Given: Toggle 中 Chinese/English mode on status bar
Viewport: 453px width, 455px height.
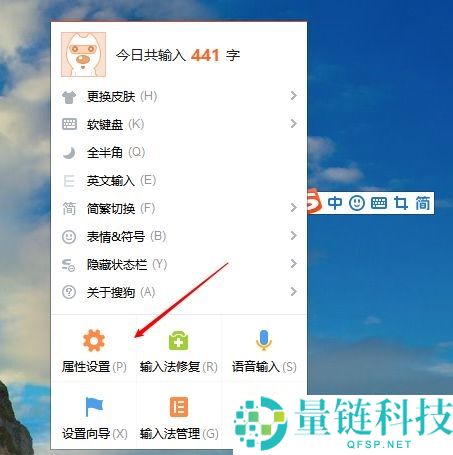Looking at the screenshot, I should [x=335, y=203].
